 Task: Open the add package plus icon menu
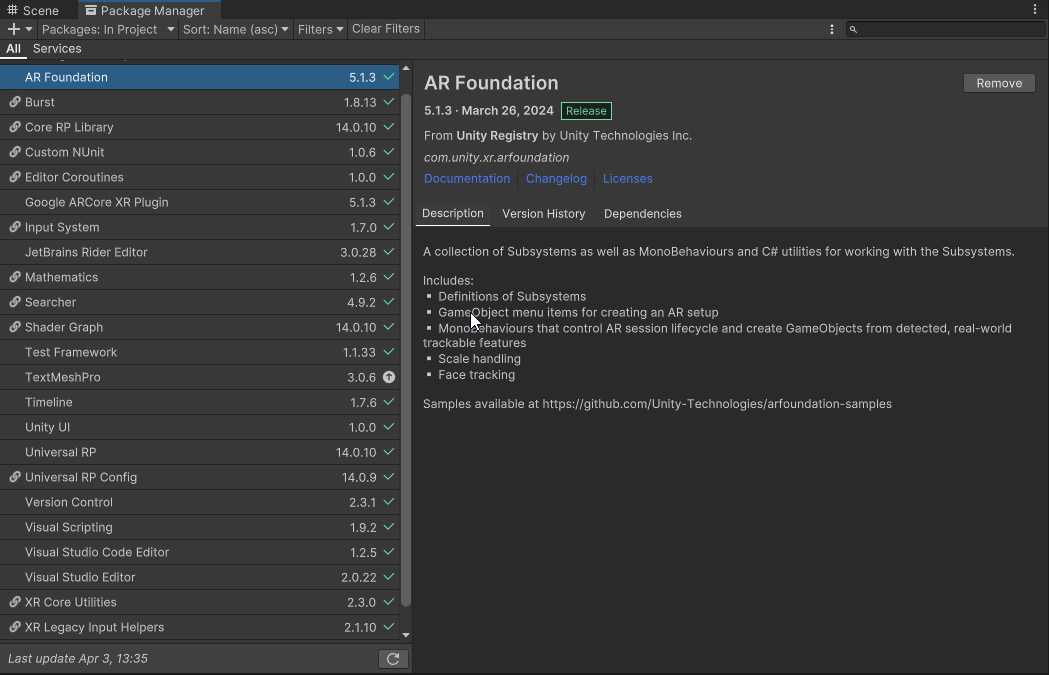pos(12,29)
